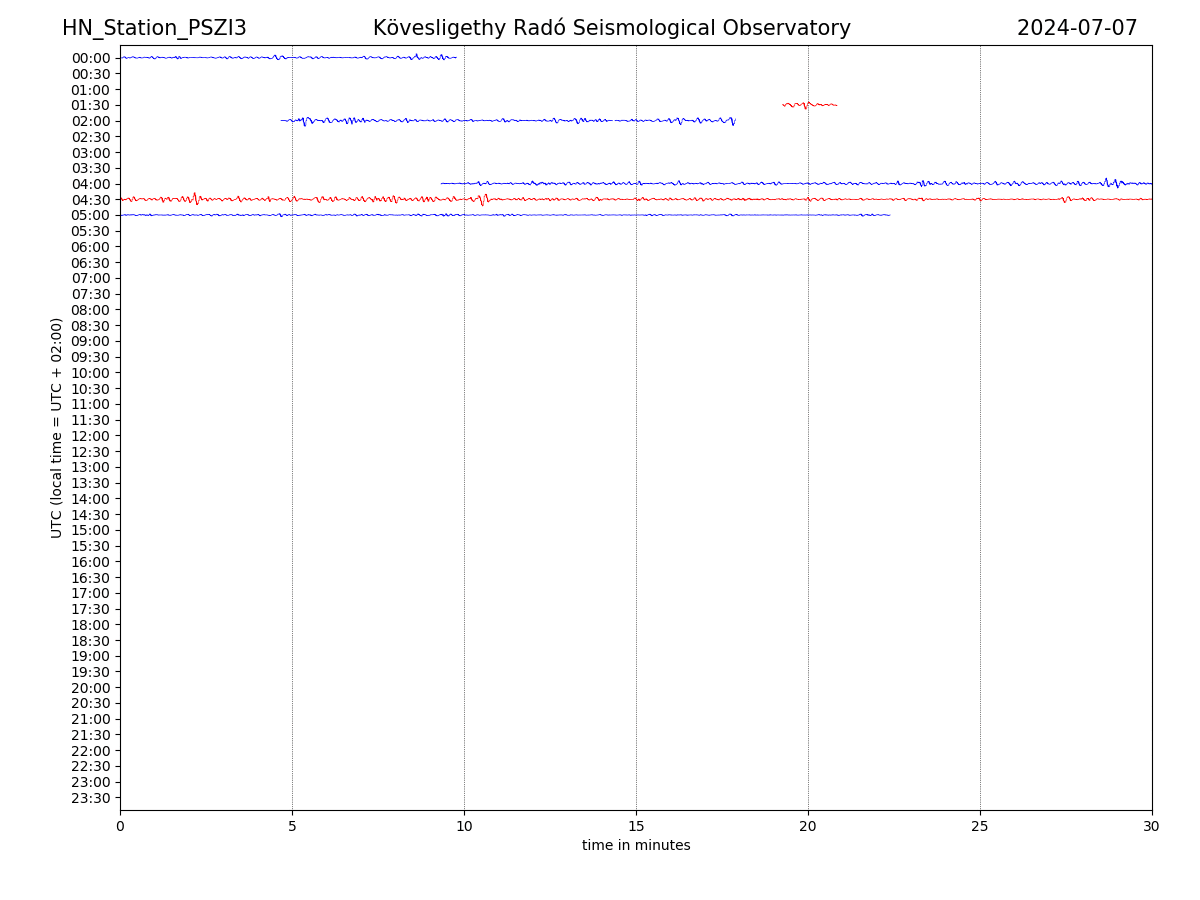This screenshot has height=900, width=1200.
Task: Select the 23:30 tick label
Action: click(90, 798)
